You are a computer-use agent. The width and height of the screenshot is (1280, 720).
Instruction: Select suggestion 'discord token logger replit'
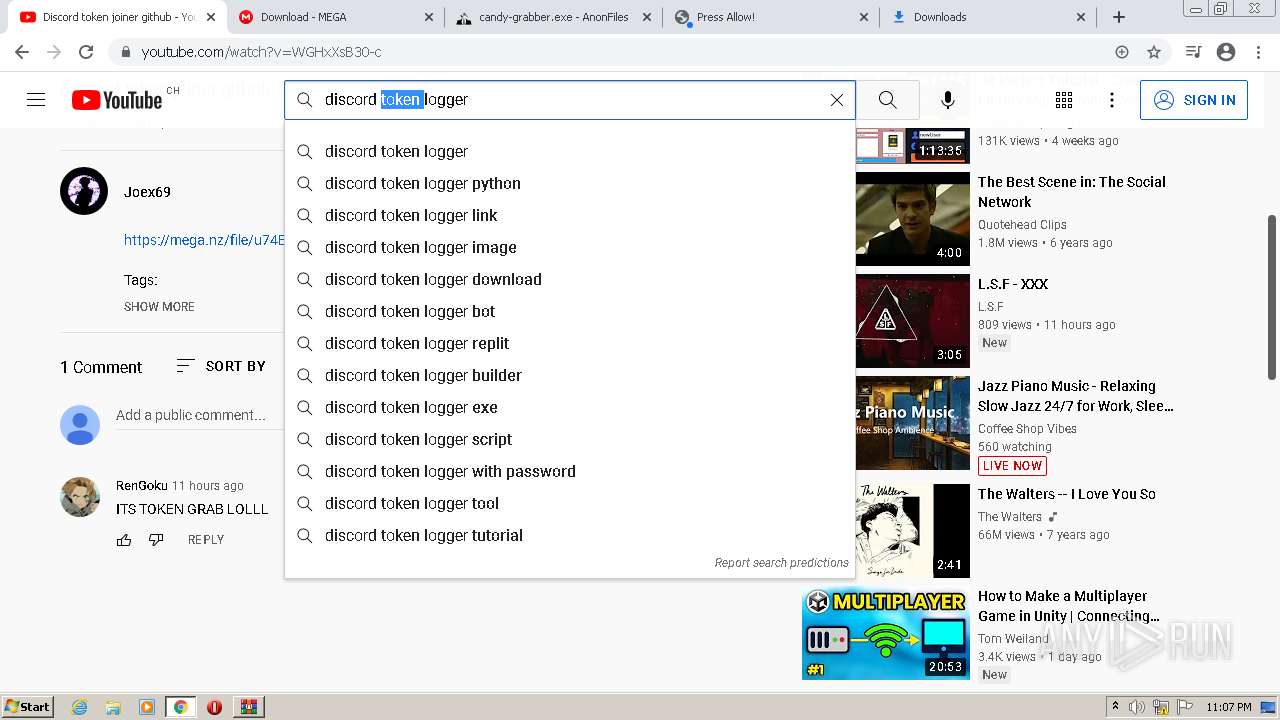tap(570, 343)
